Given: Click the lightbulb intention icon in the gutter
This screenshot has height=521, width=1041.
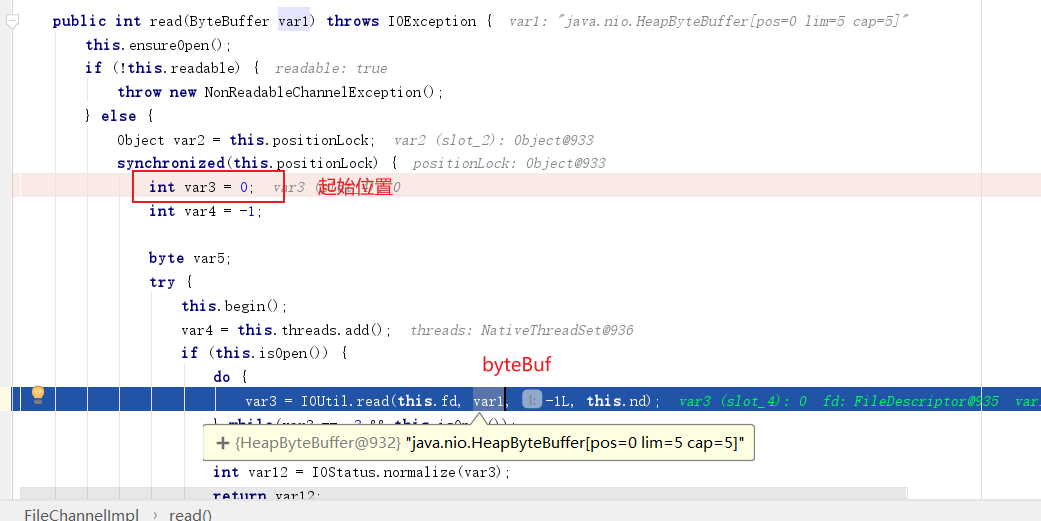Looking at the screenshot, I should click(38, 395).
